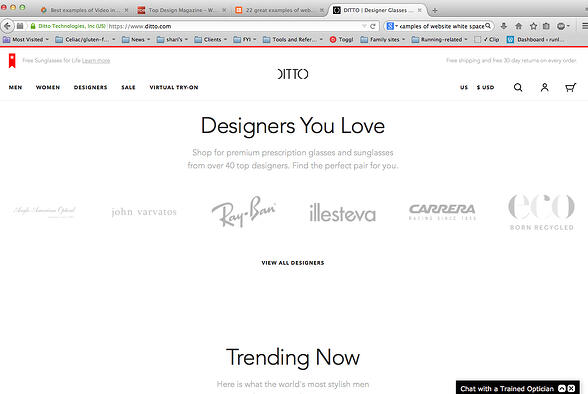
Task: Expand the Family sites bookmarks folder
Action: (x=382, y=39)
